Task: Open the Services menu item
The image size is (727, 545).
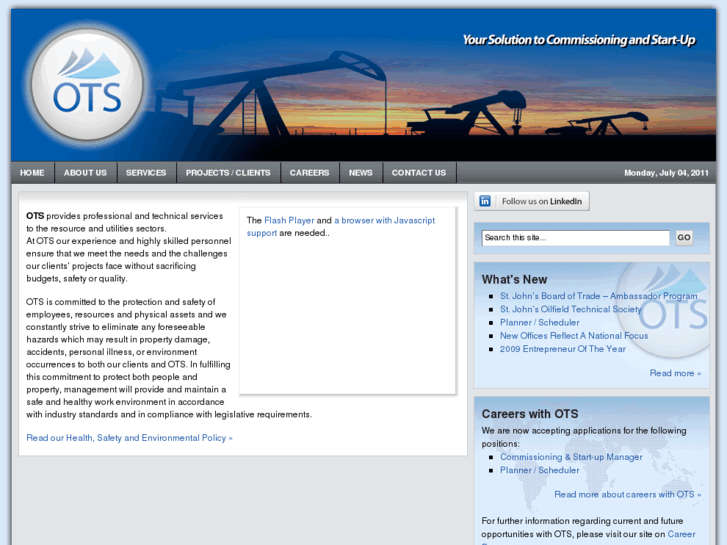Action: pos(146,173)
